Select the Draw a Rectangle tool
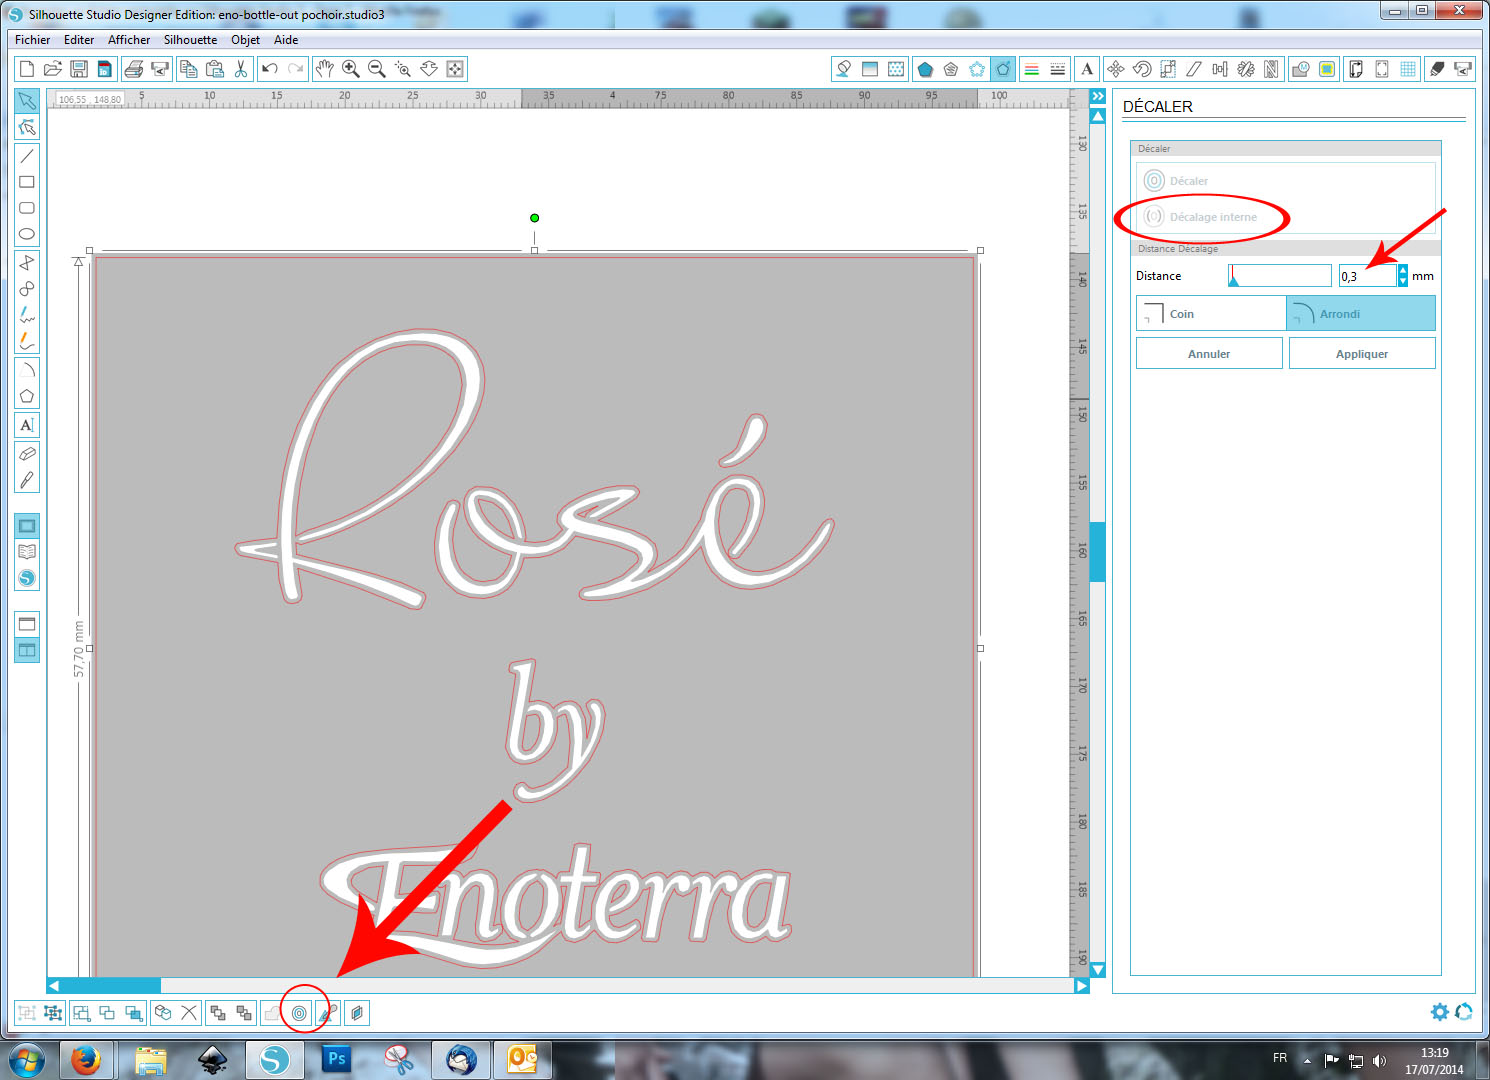The image size is (1490, 1080). [27, 182]
